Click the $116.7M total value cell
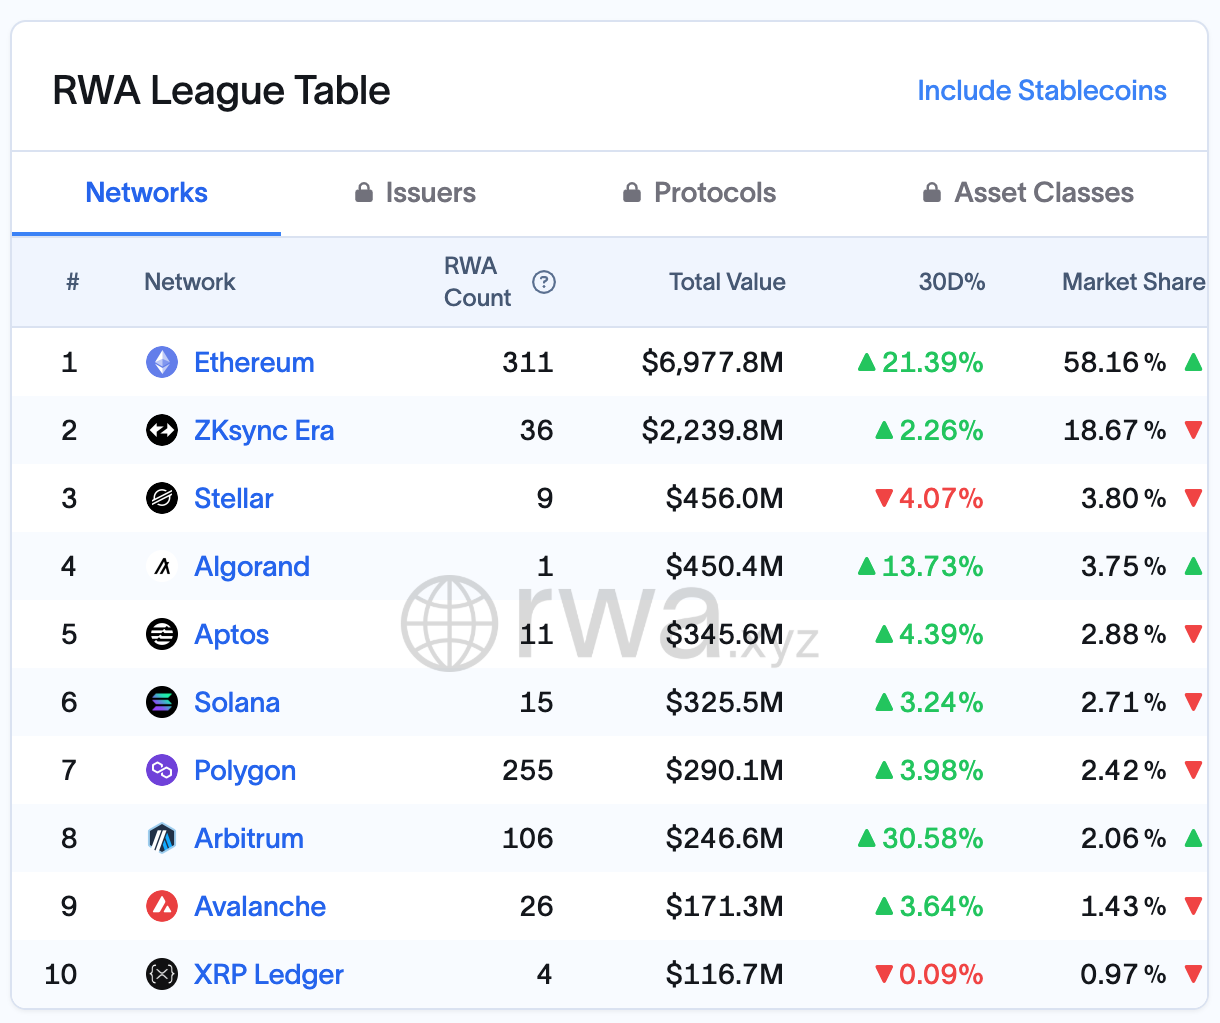The height and width of the screenshot is (1023, 1220). pos(725,974)
